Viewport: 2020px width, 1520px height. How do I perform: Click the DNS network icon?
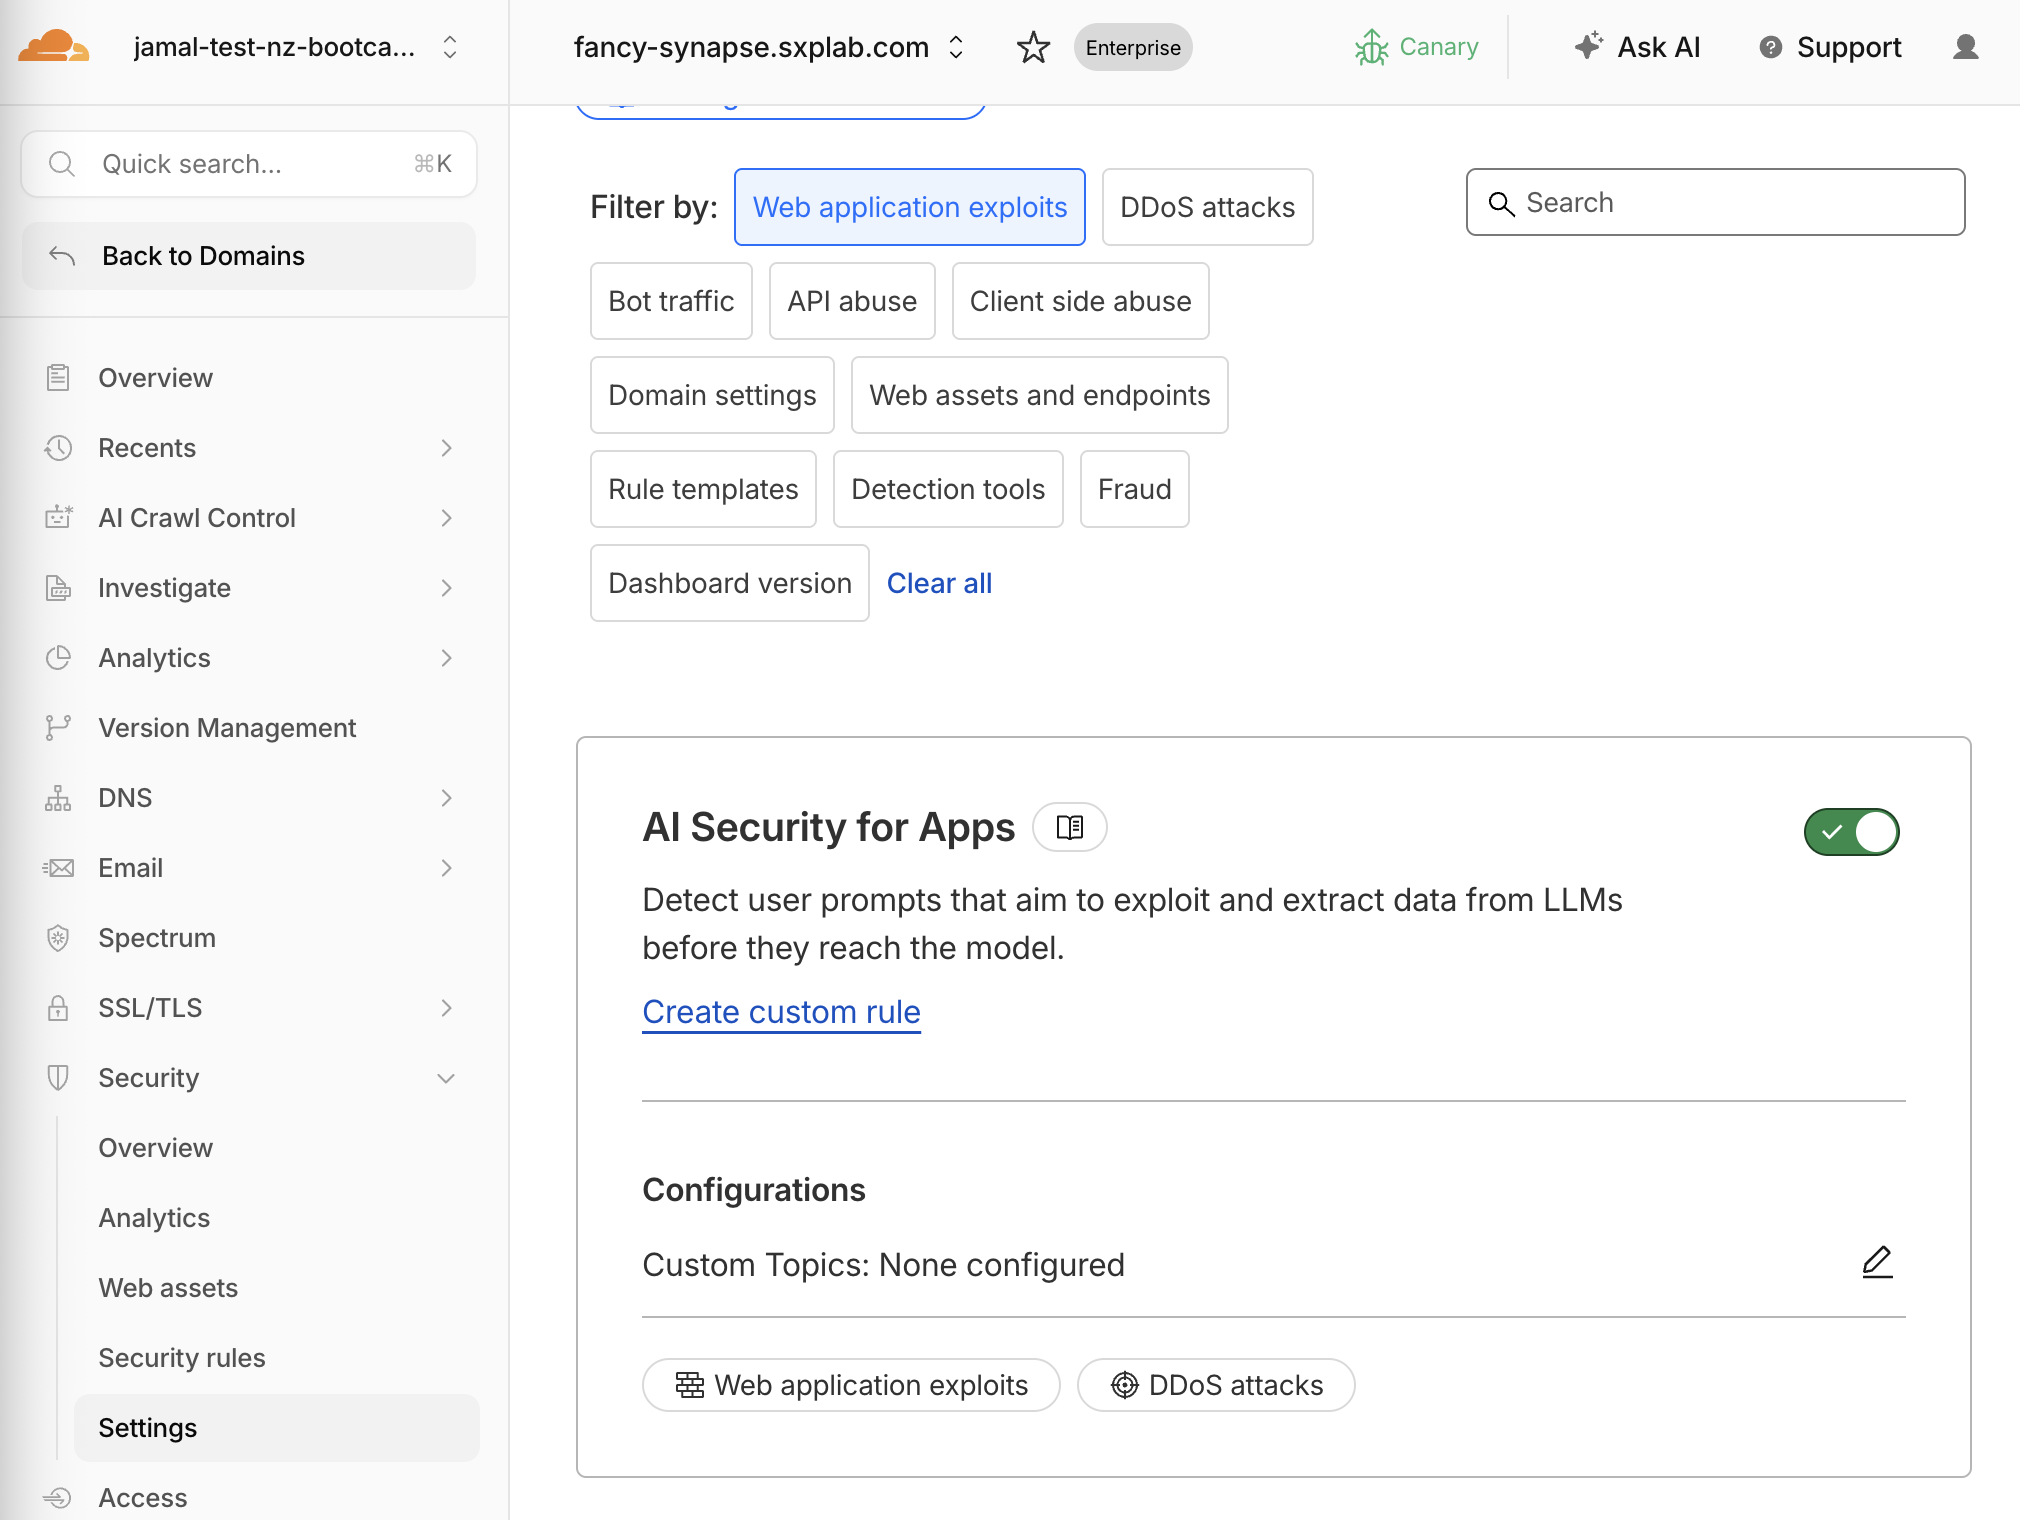pos(58,798)
